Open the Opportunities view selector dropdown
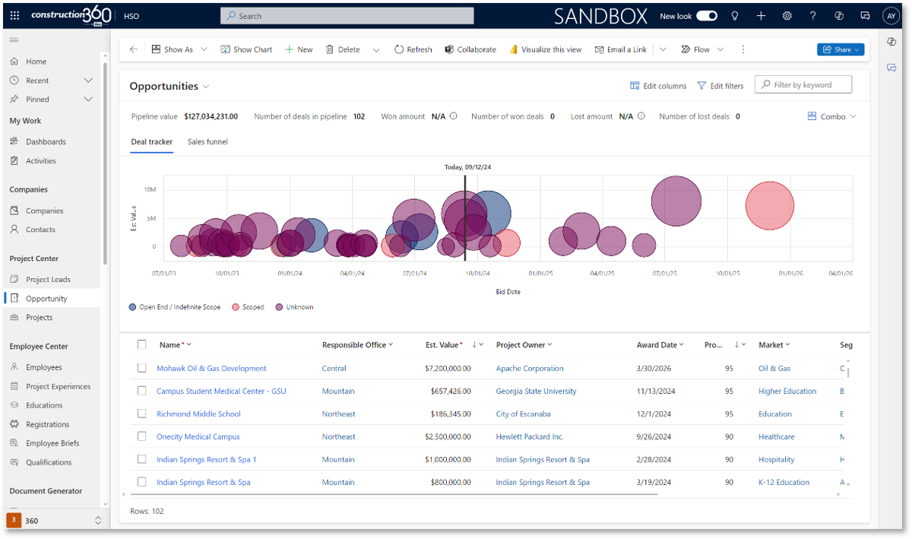The image size is (912, 539). pos(206,87)
